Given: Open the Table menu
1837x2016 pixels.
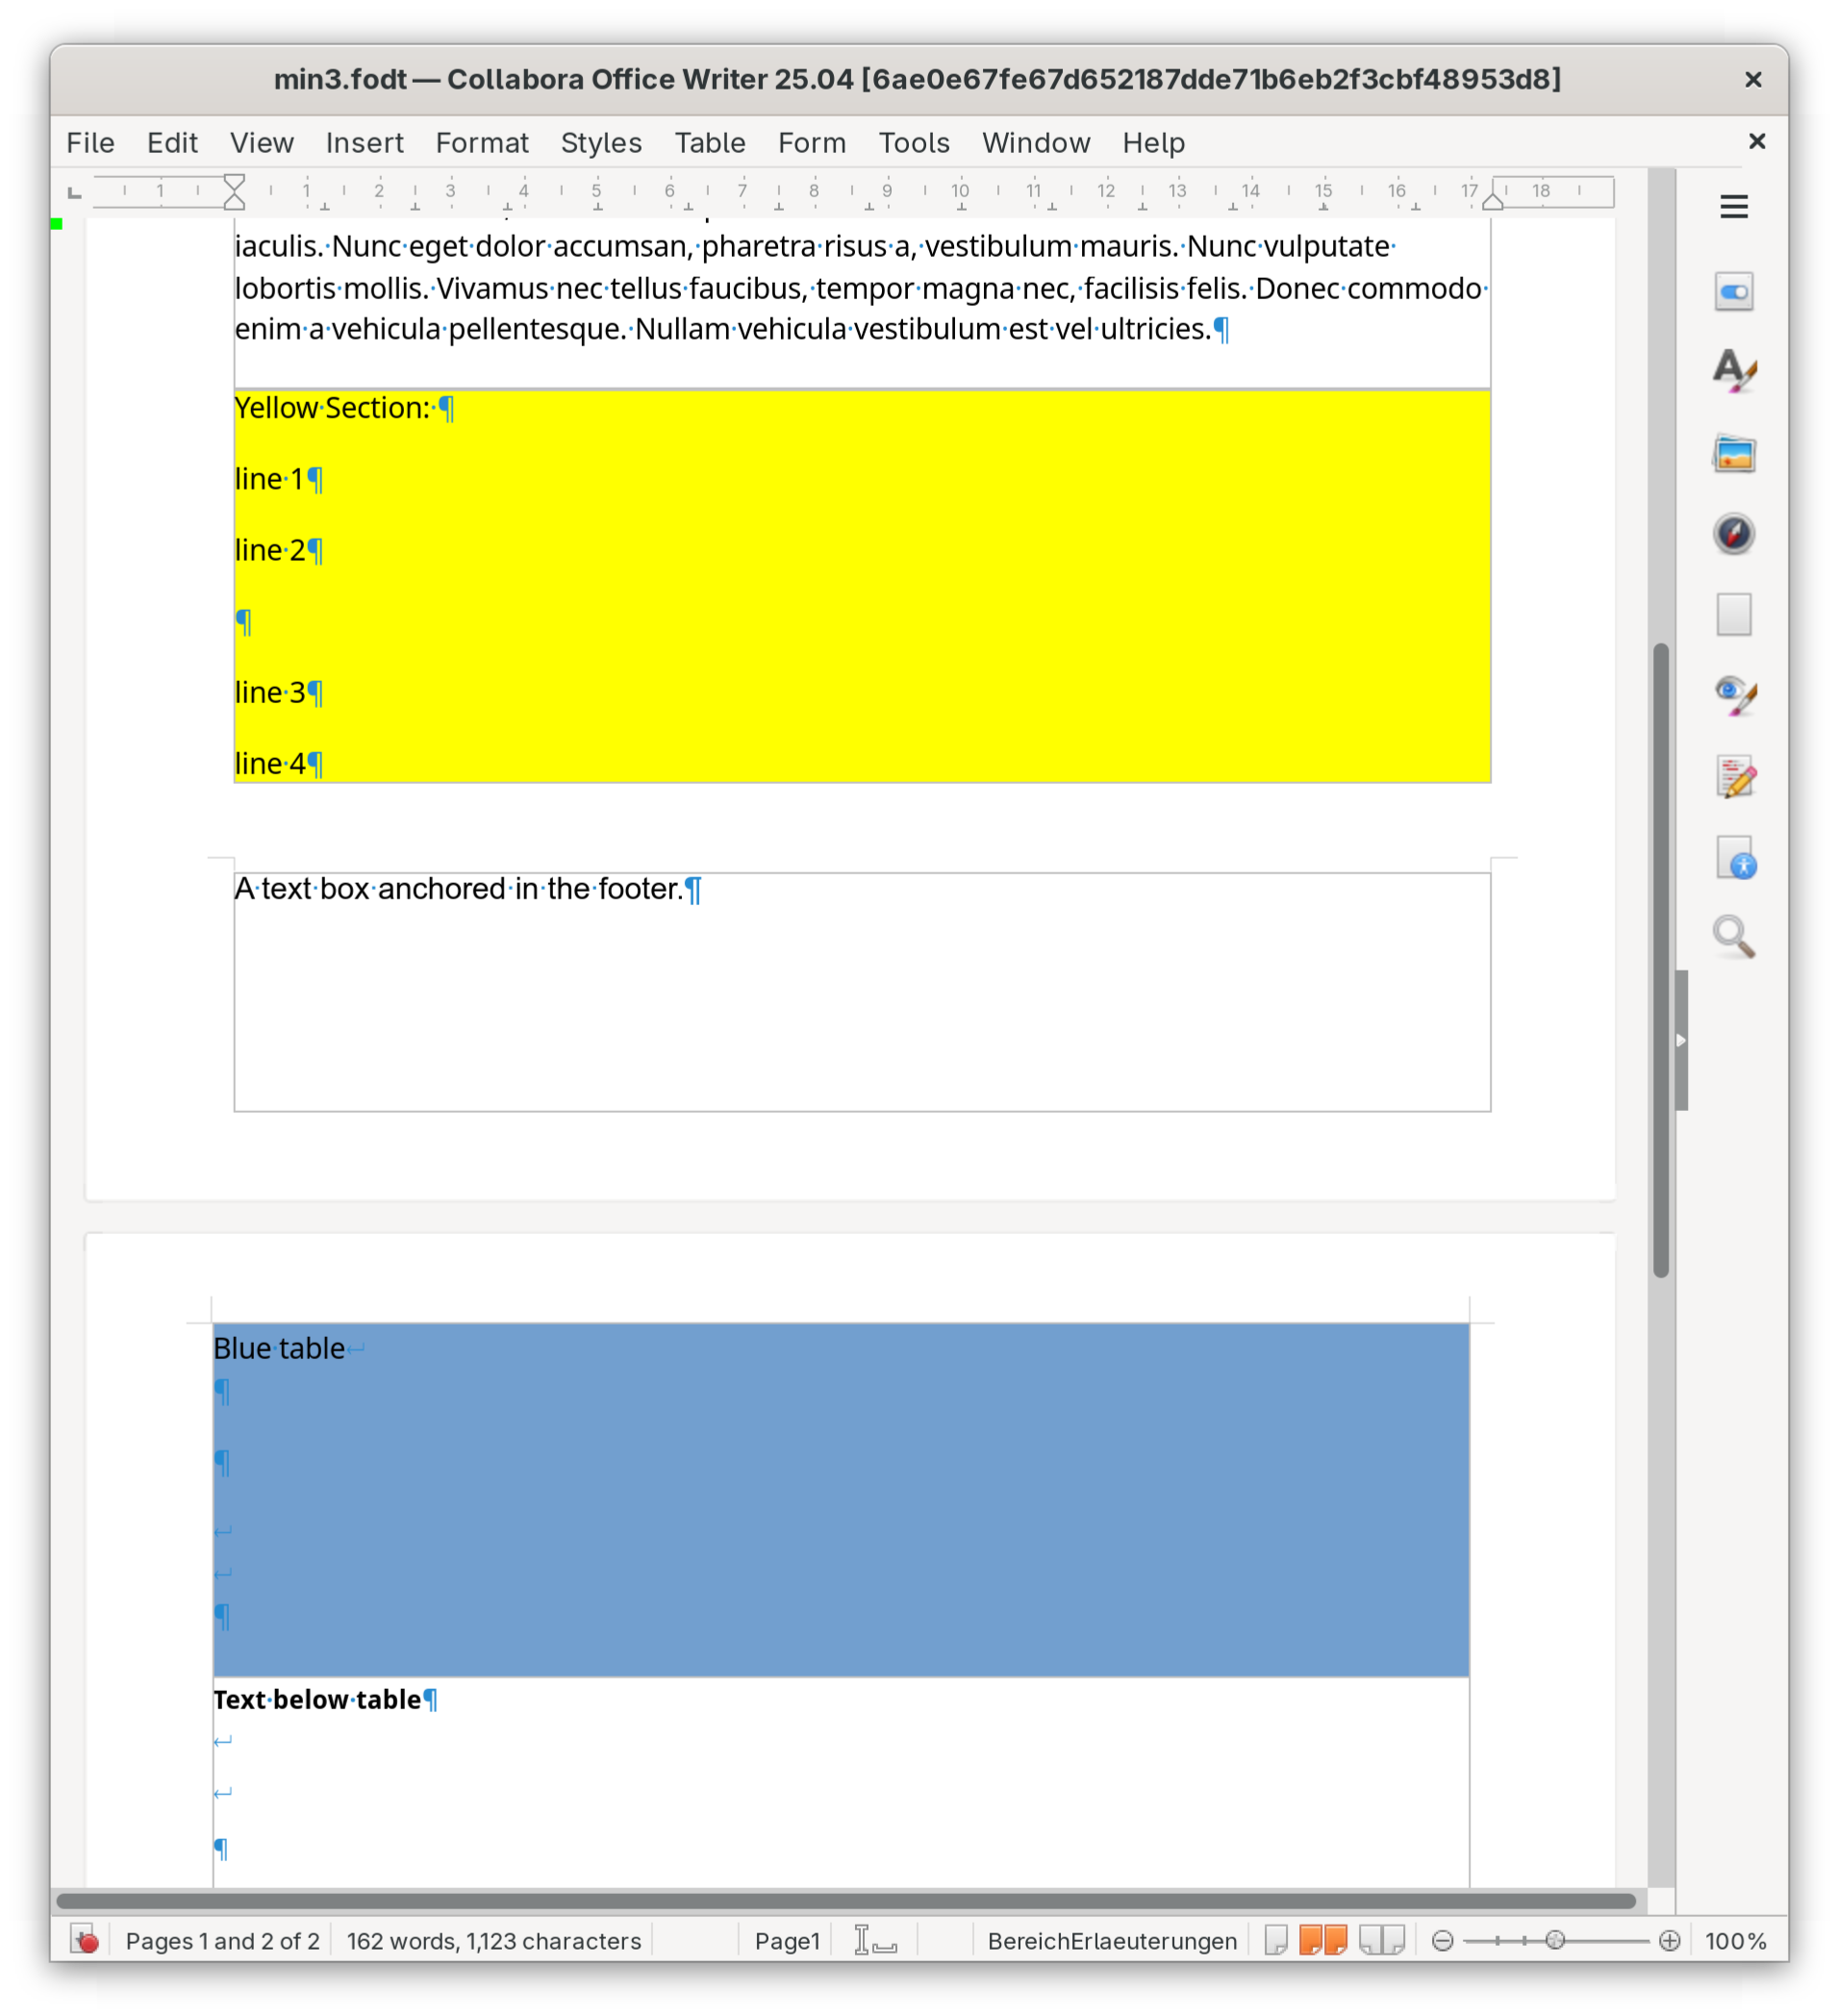Looking at the screenshot, I should [x=709, y=143].
